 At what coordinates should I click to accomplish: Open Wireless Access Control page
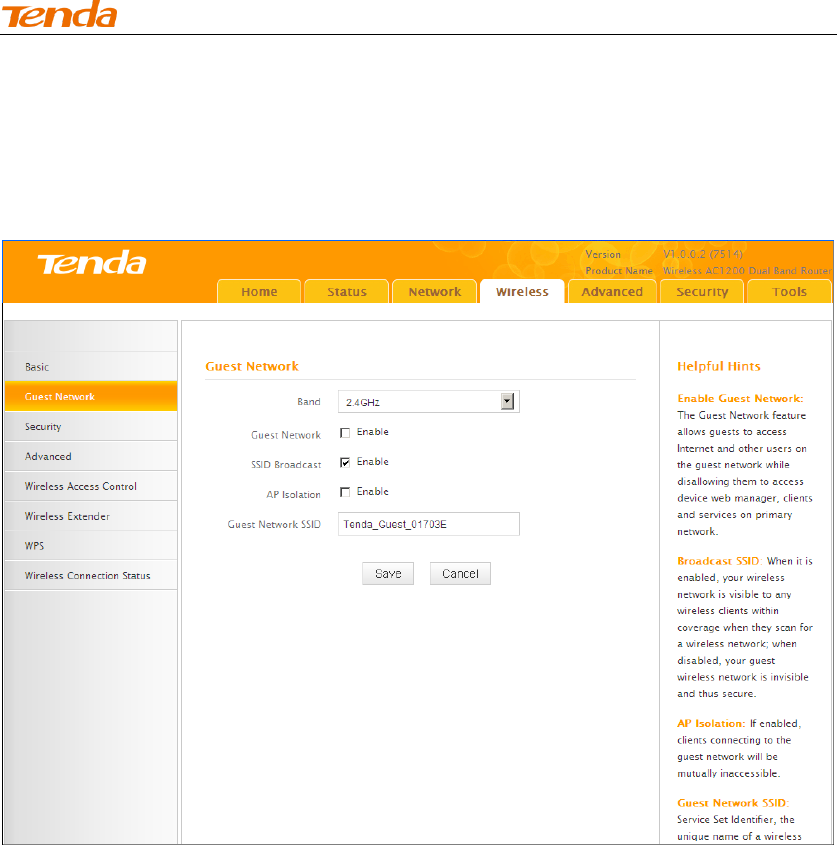click(x=91, y=486)
